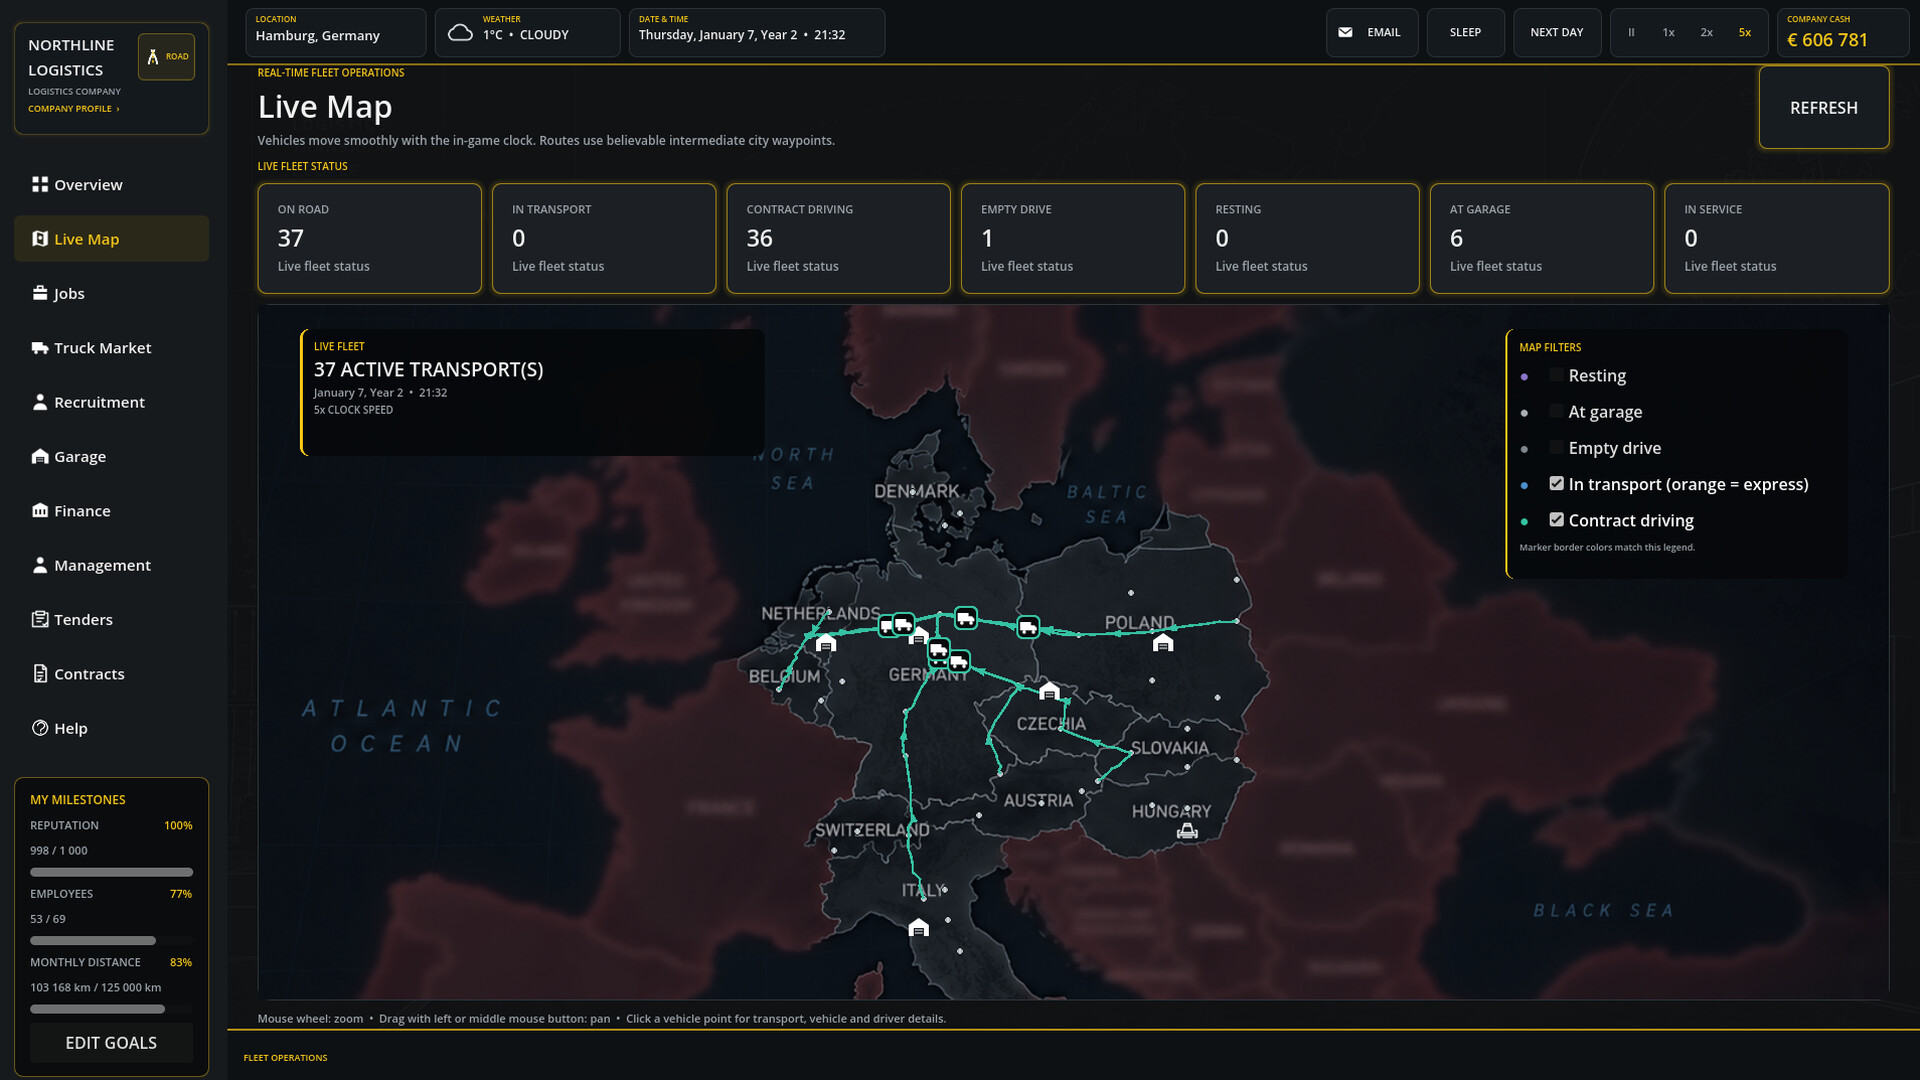
Task: Click the Sleep button
Action: point(1465,32)
